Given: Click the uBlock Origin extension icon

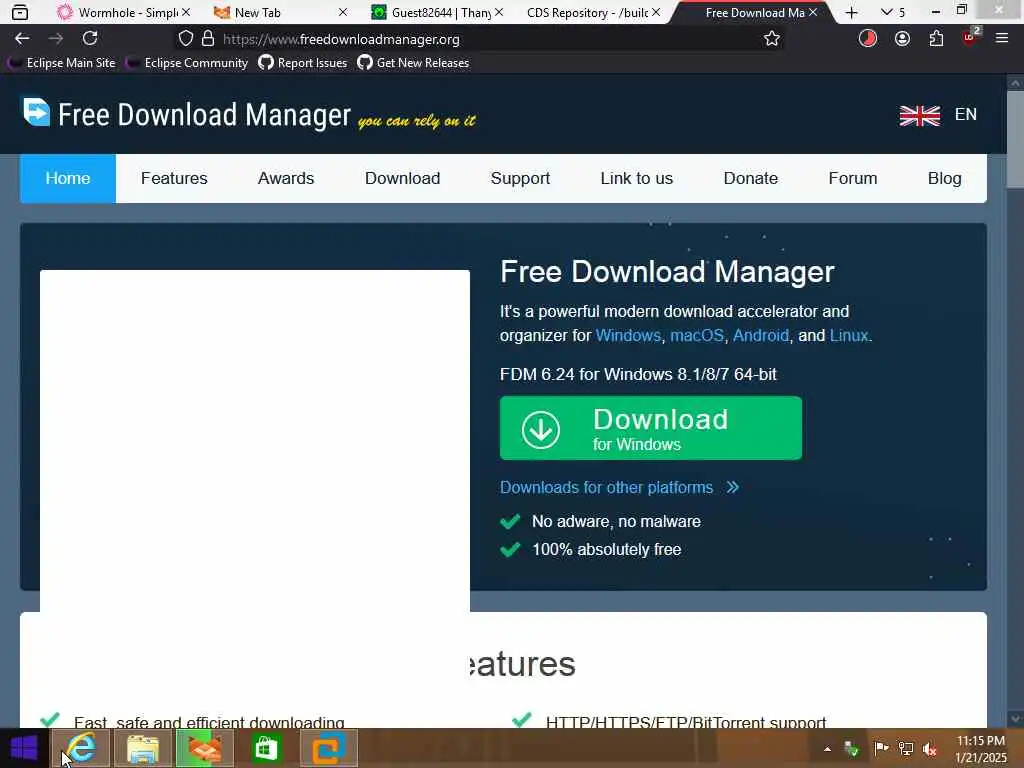Looking at the screenshot, I should pos(970,37).
